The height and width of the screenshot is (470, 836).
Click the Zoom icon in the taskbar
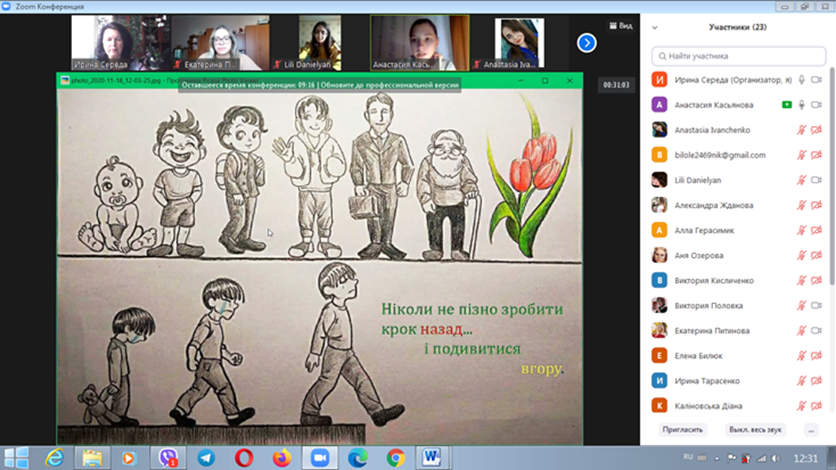click(320, 457)
